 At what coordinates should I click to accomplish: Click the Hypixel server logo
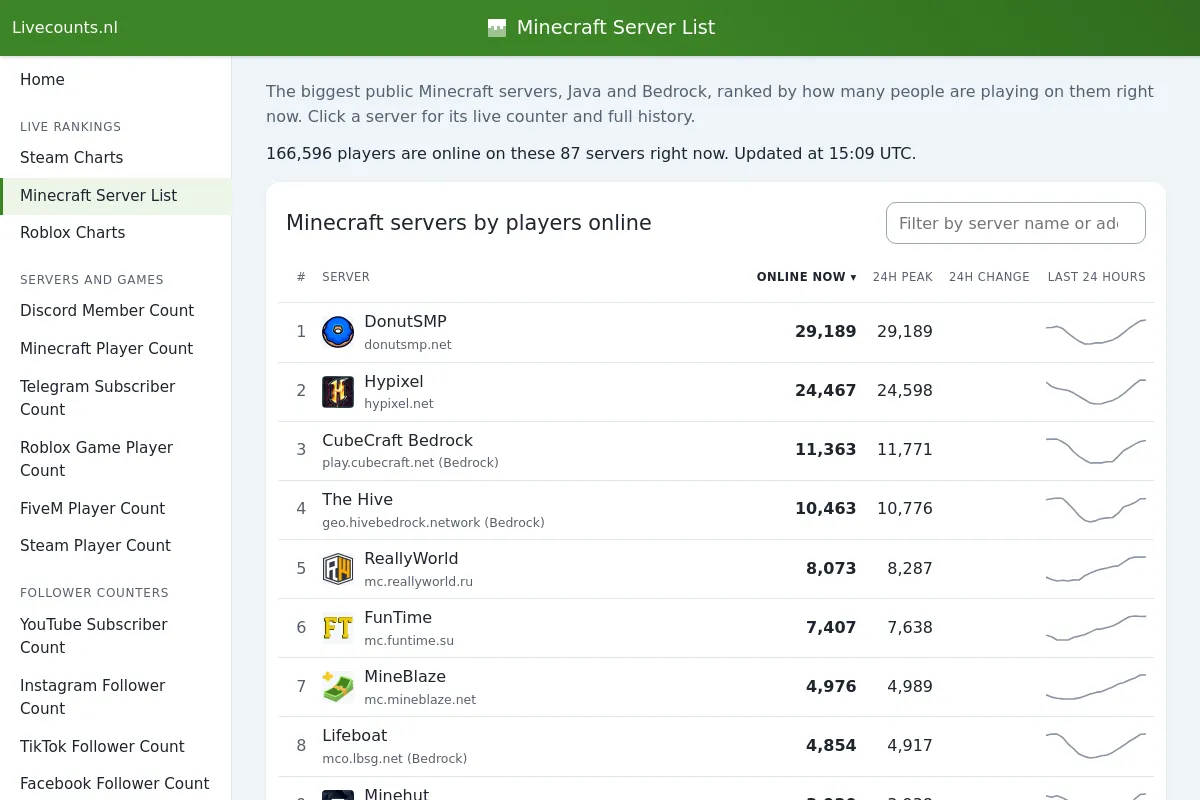[338, 391]
